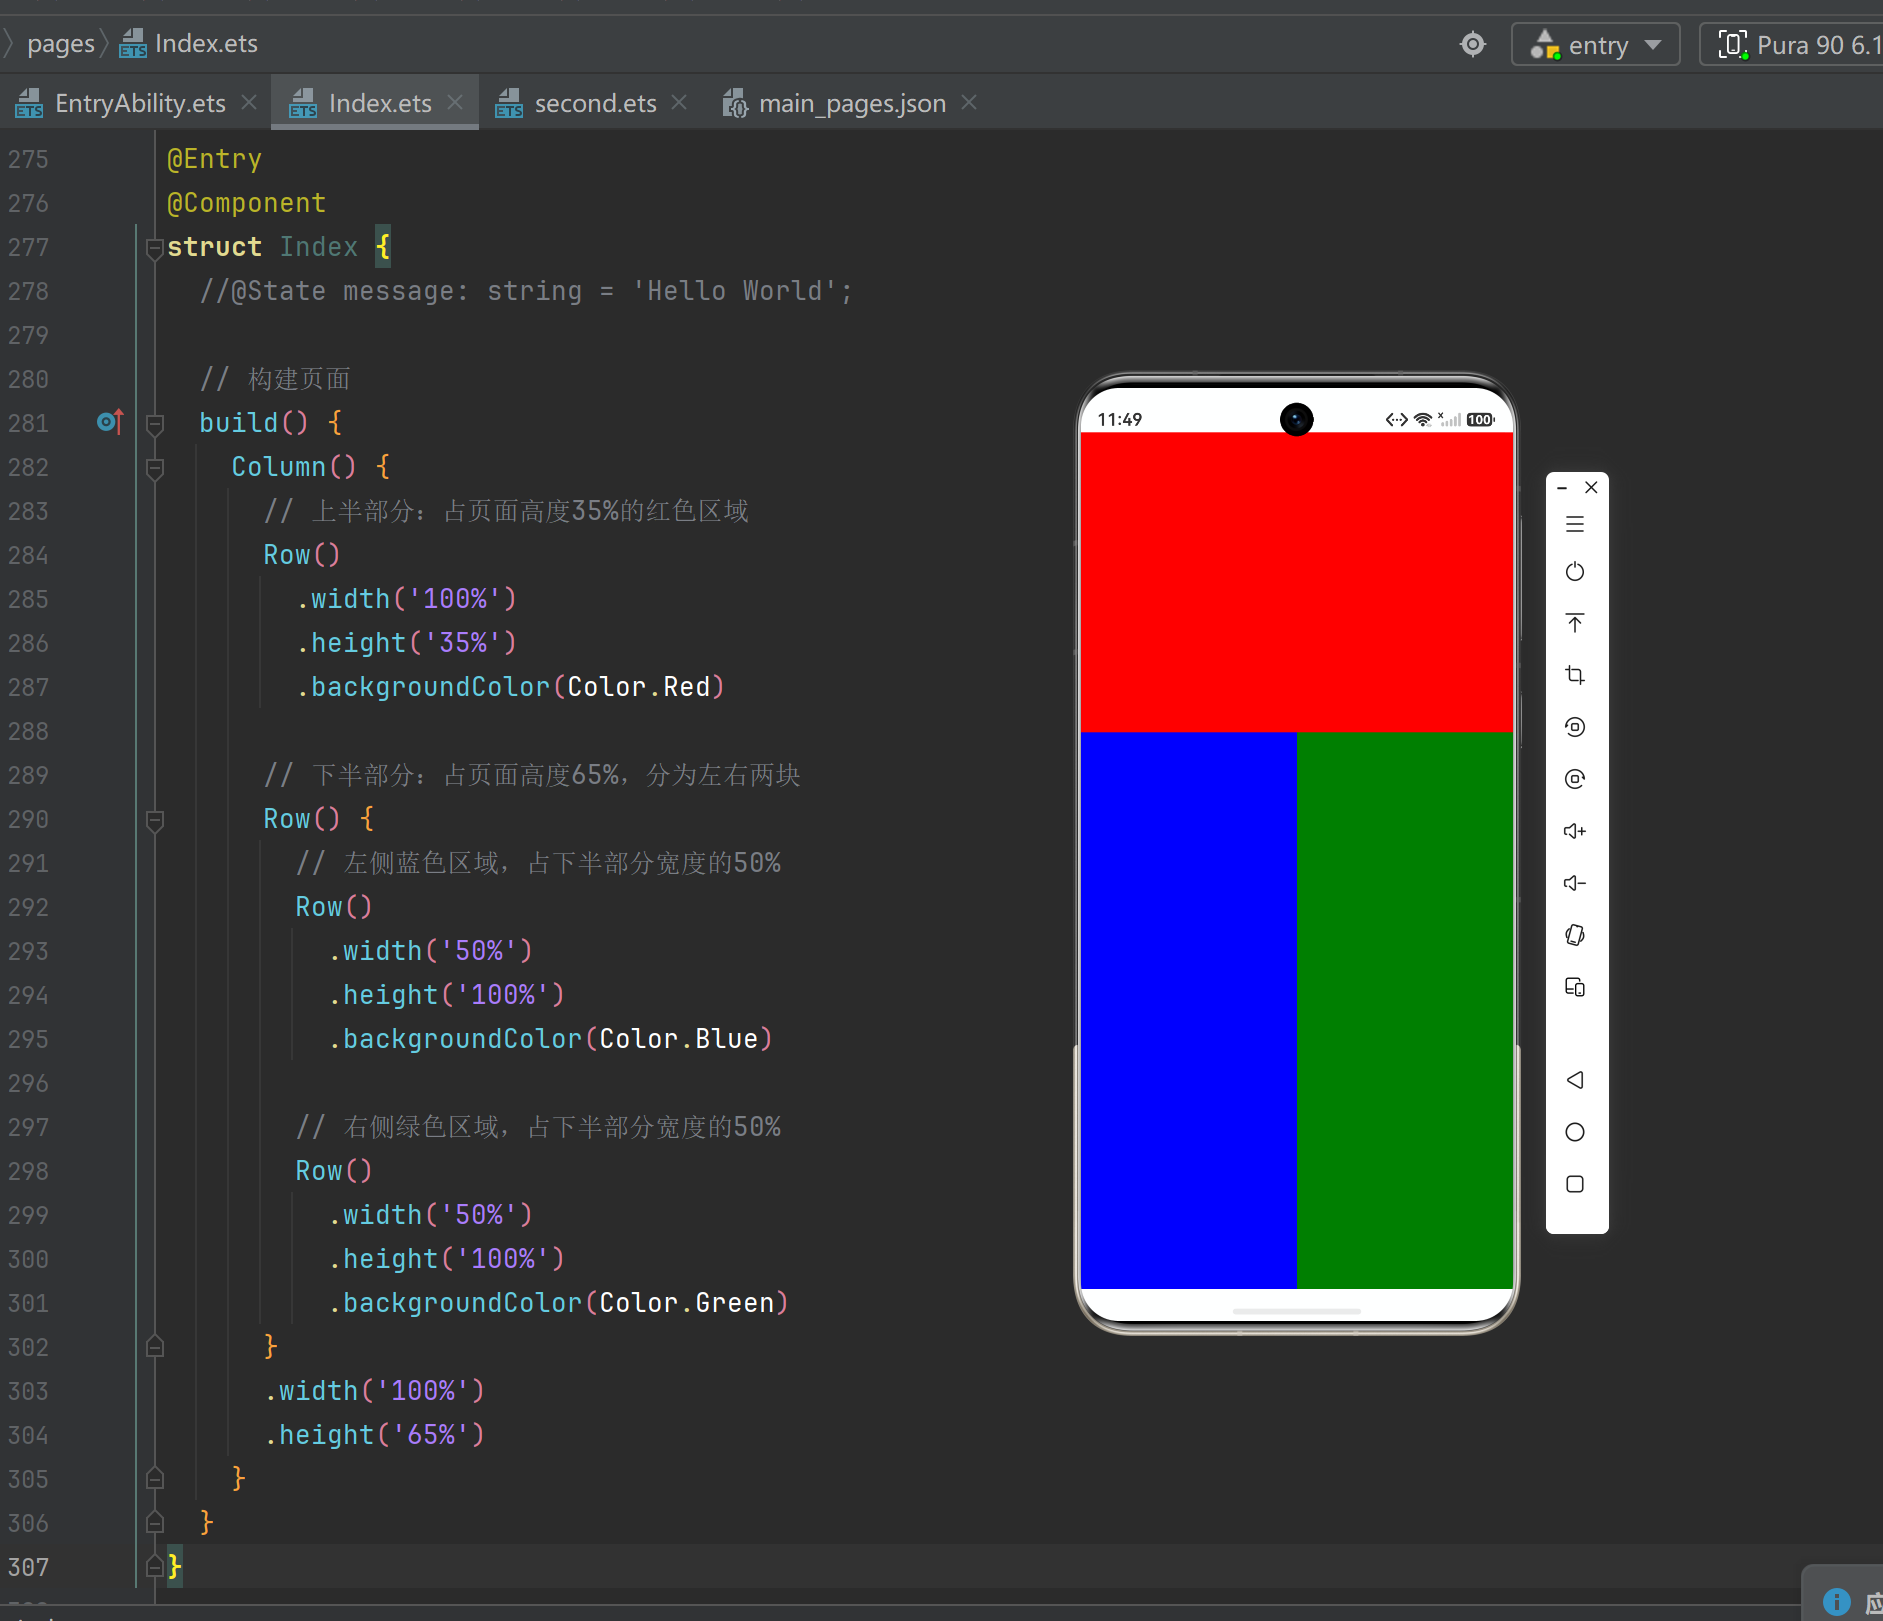Click emulator volume up icon
The width and height of the screenshot is (1883, 1621).
pos(1575,831)
